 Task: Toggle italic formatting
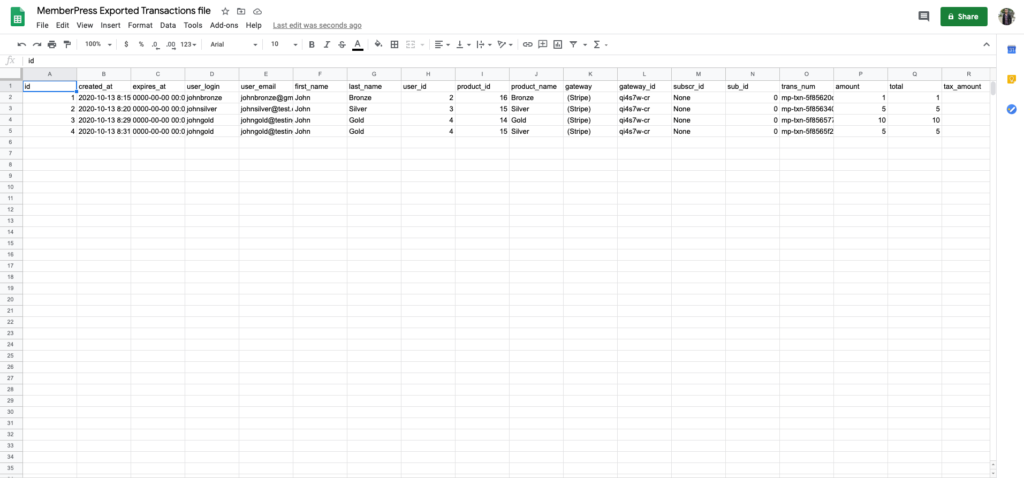tap(327, 44)
